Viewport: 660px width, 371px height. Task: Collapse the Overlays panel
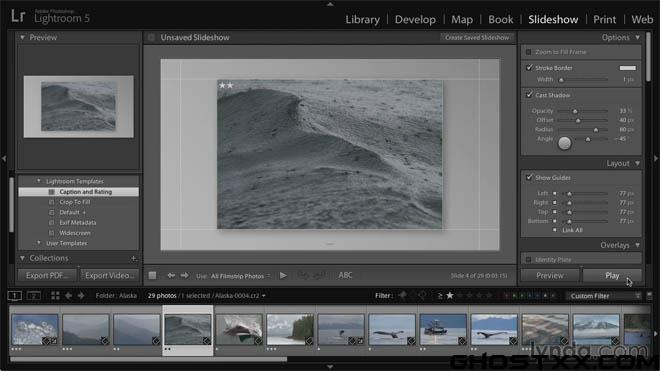tap(638, 245)
